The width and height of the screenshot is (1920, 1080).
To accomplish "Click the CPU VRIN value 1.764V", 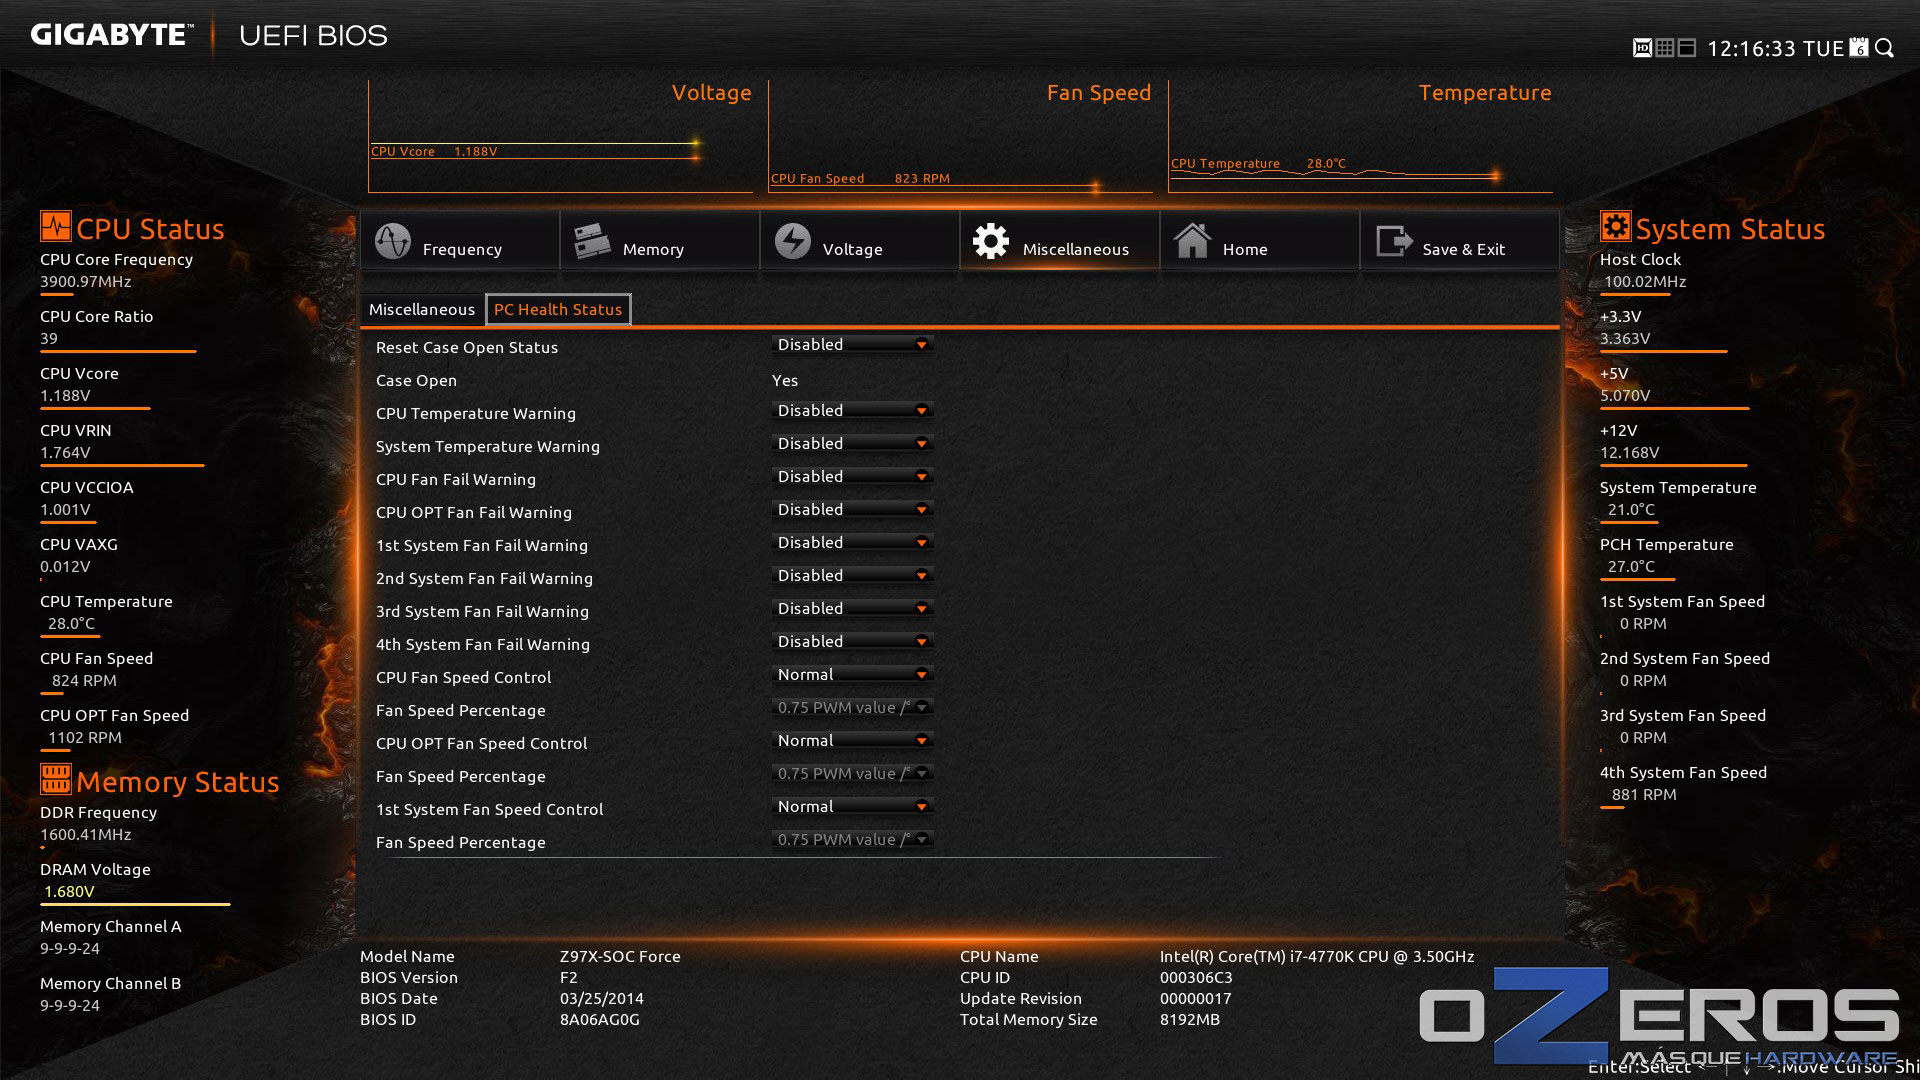I will point(65,453).
